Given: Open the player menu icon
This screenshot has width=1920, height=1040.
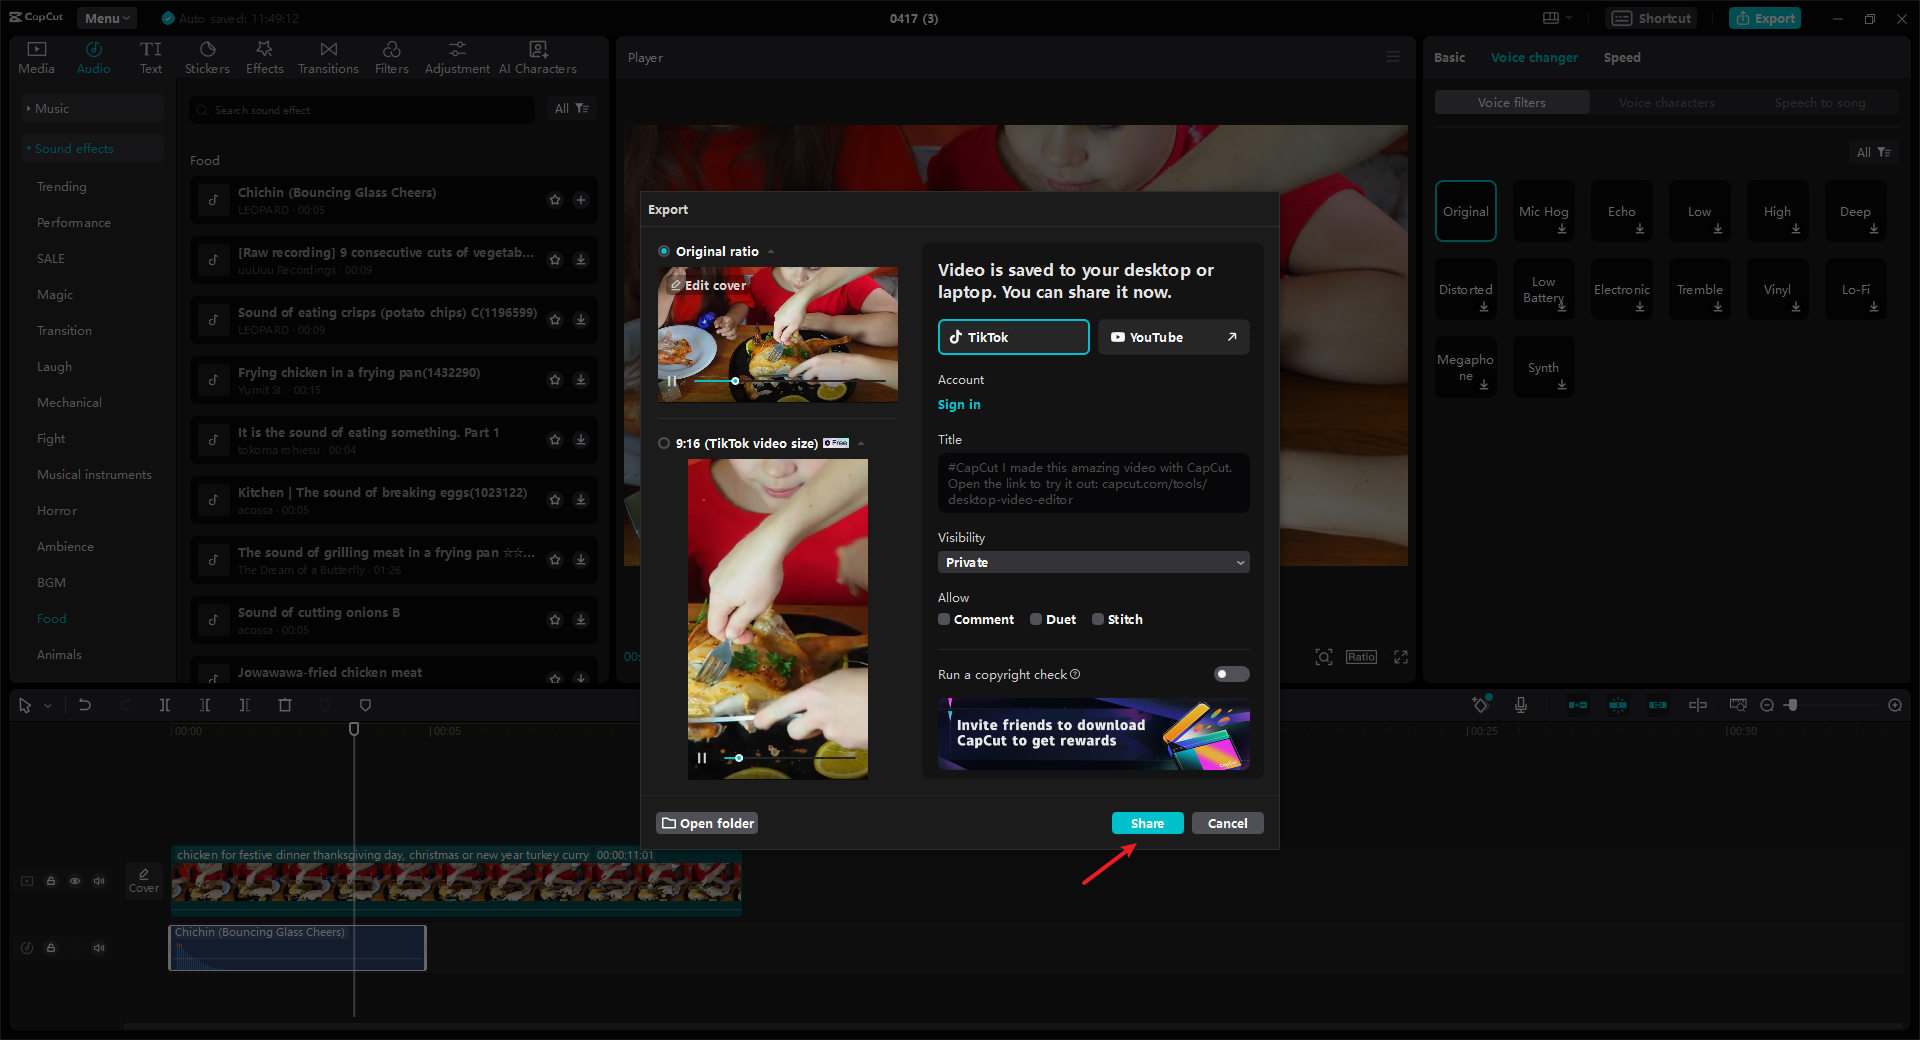Looking at the screenshot, I should pyautogui.click(x=1393, y=57).
